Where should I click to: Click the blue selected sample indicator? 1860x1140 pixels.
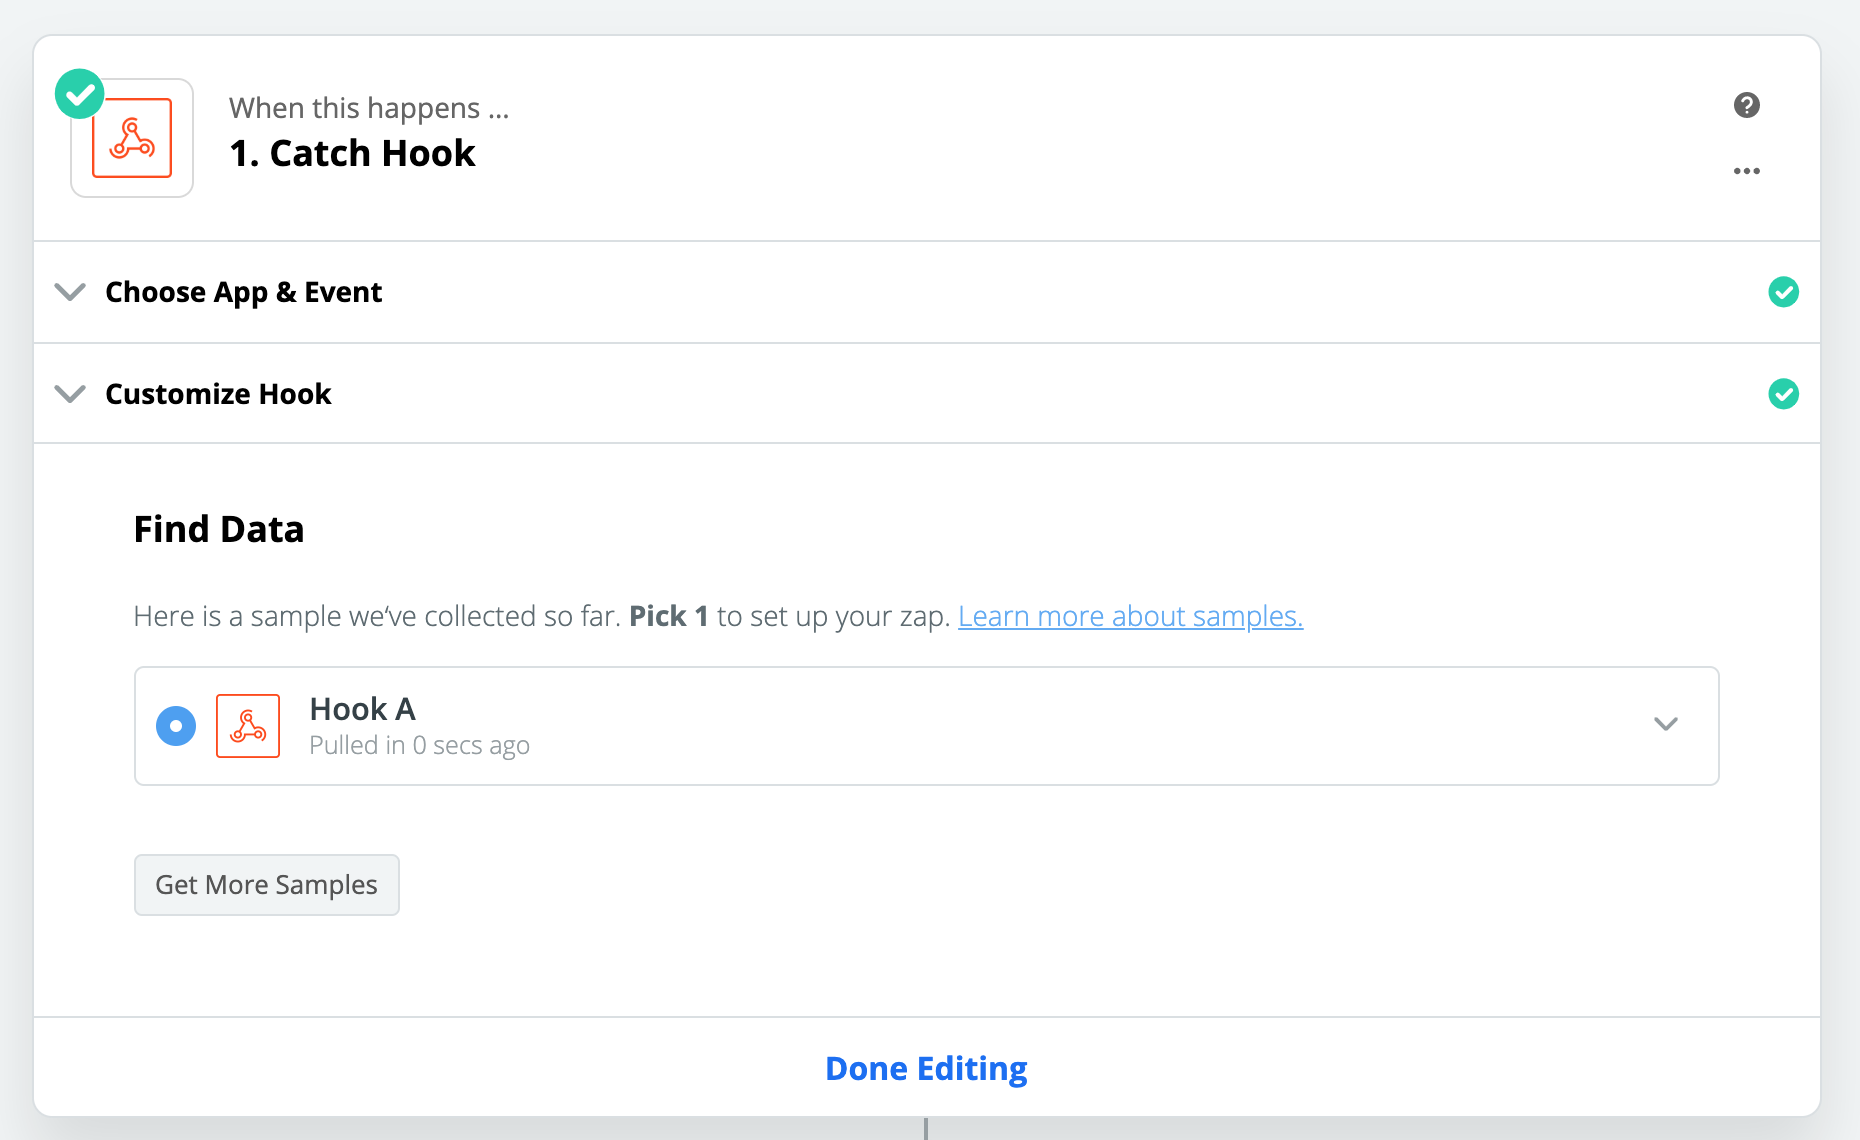[x=176, y=726]
